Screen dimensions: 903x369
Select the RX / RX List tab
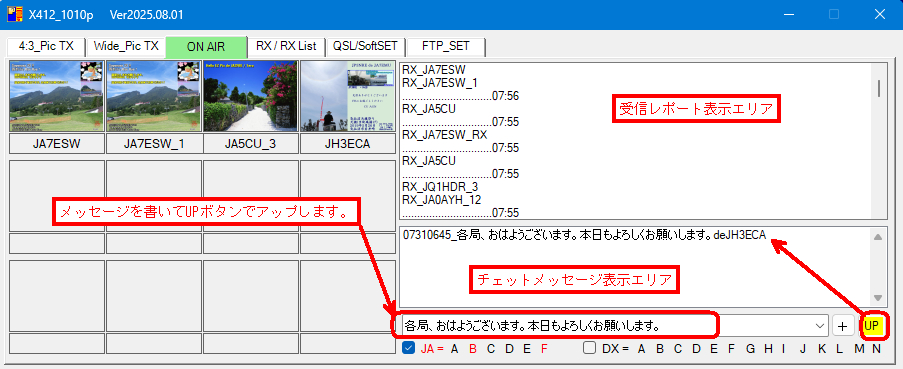(x=286, y=46)
